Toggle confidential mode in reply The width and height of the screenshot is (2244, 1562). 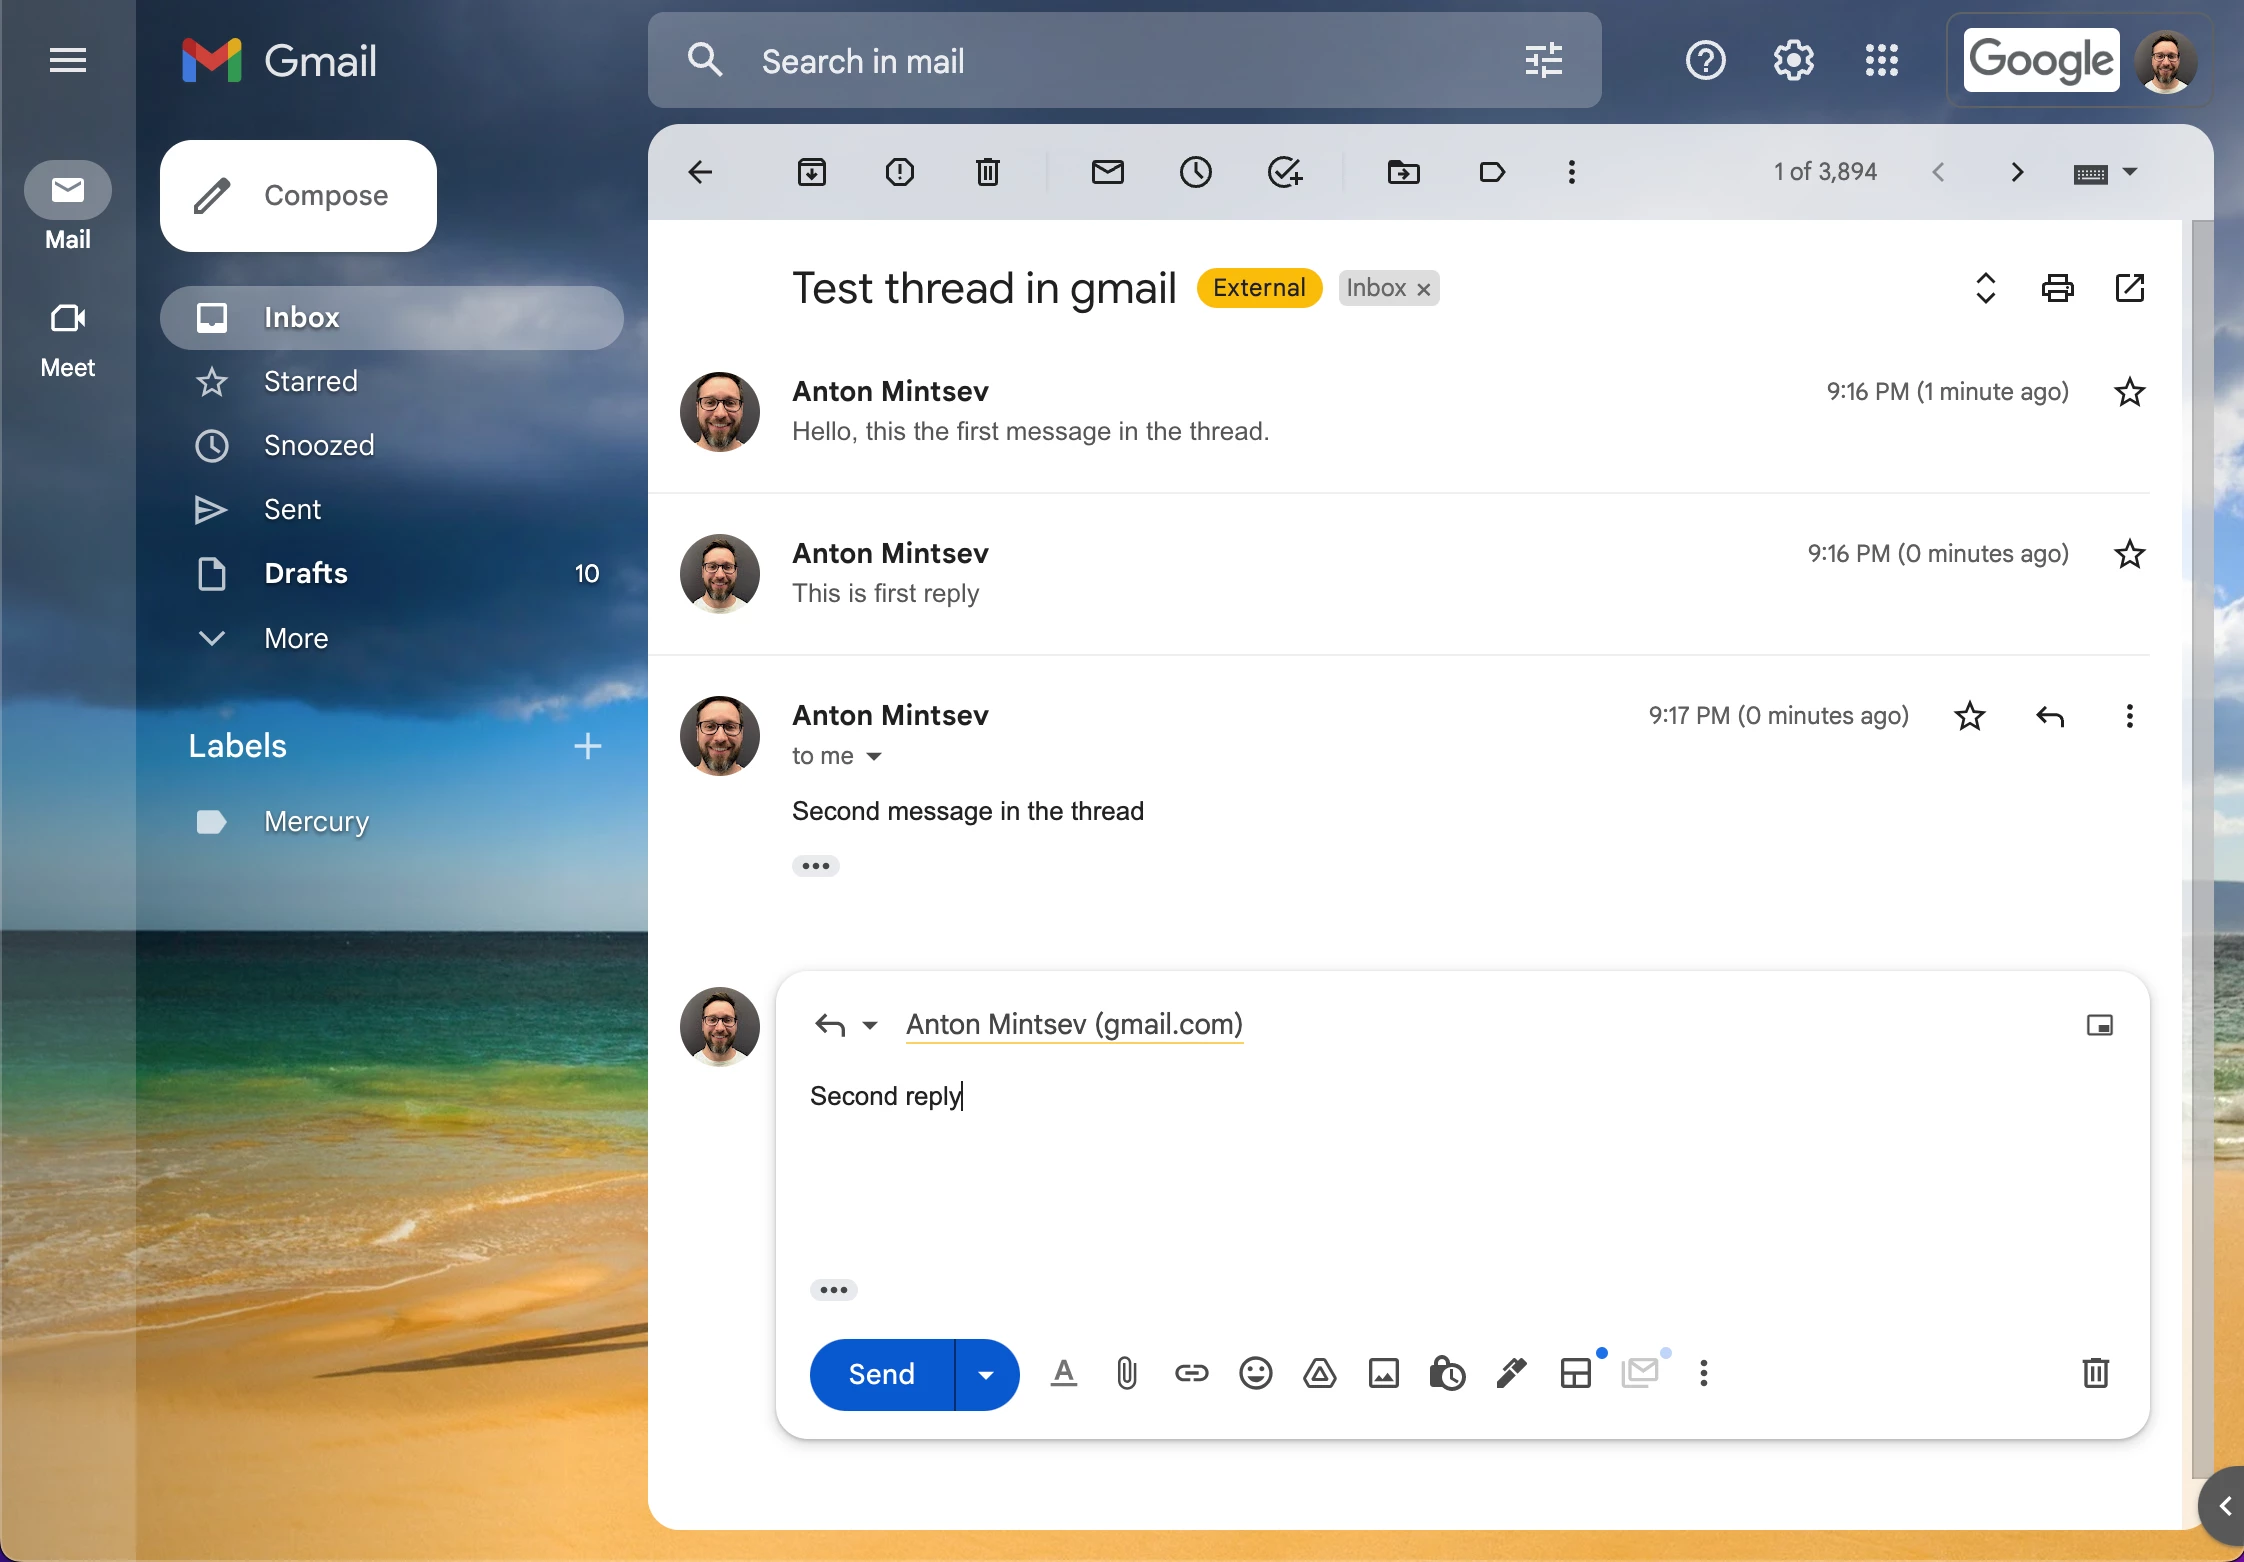[1446, 1373]
